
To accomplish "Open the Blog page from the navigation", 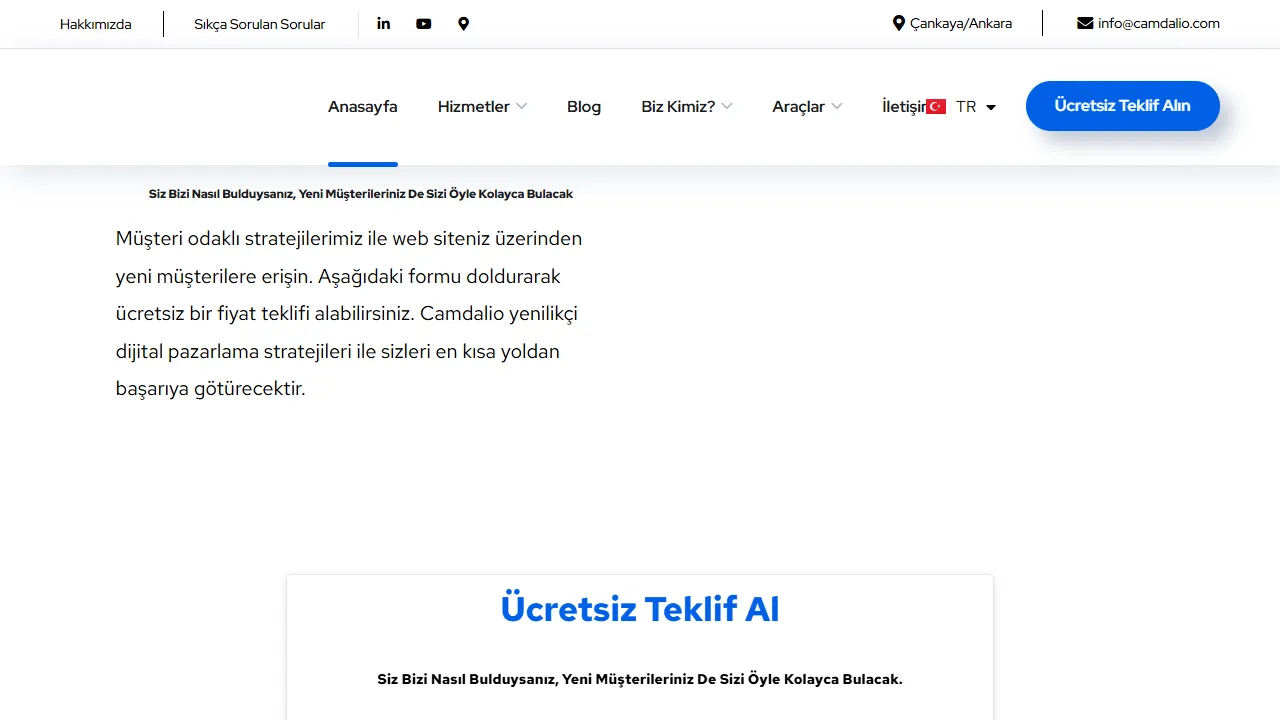I will tap(584, 106).
